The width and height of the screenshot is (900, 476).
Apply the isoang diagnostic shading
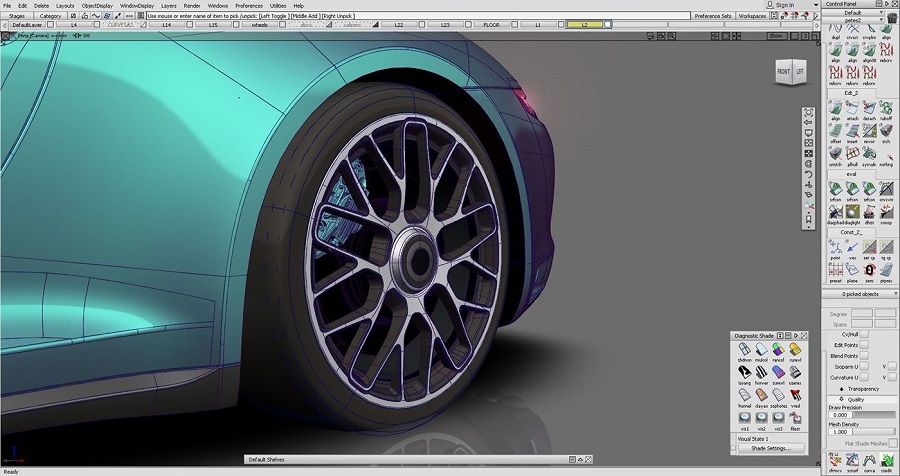[744, 373]
